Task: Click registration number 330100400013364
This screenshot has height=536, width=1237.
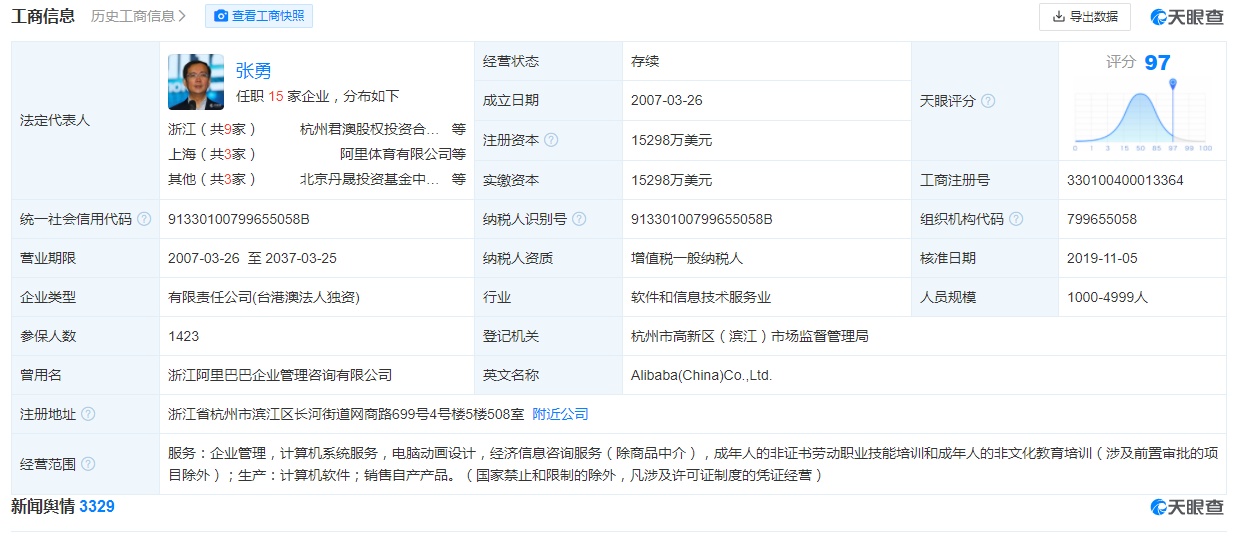Action: [x=1125, y=180]
